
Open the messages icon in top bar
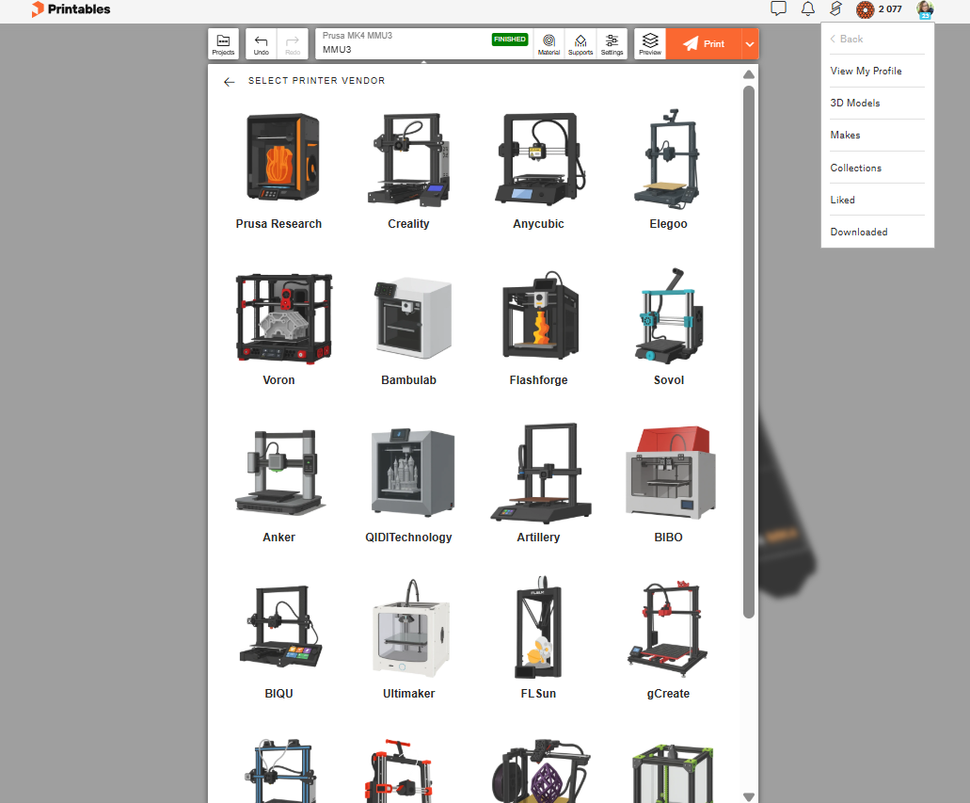(778, 9)
